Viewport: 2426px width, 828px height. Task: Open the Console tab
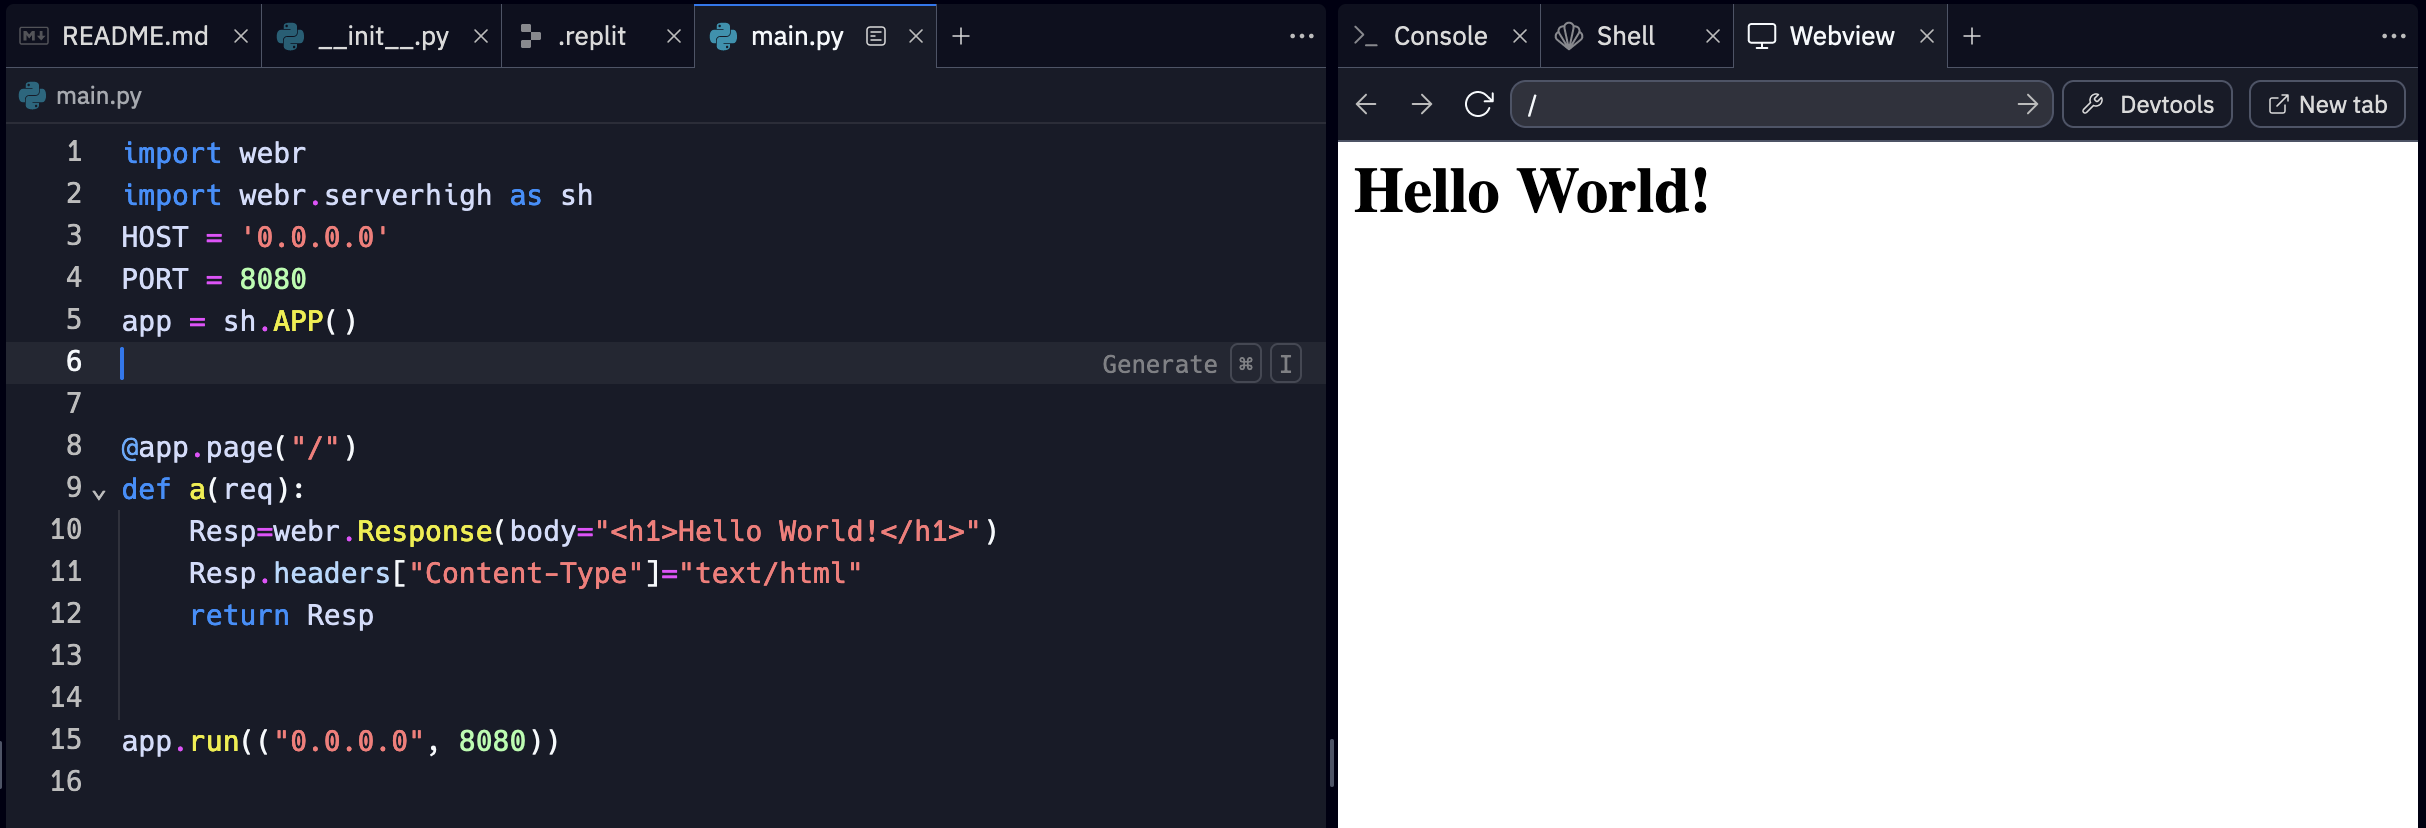[x=1439, y=36]
